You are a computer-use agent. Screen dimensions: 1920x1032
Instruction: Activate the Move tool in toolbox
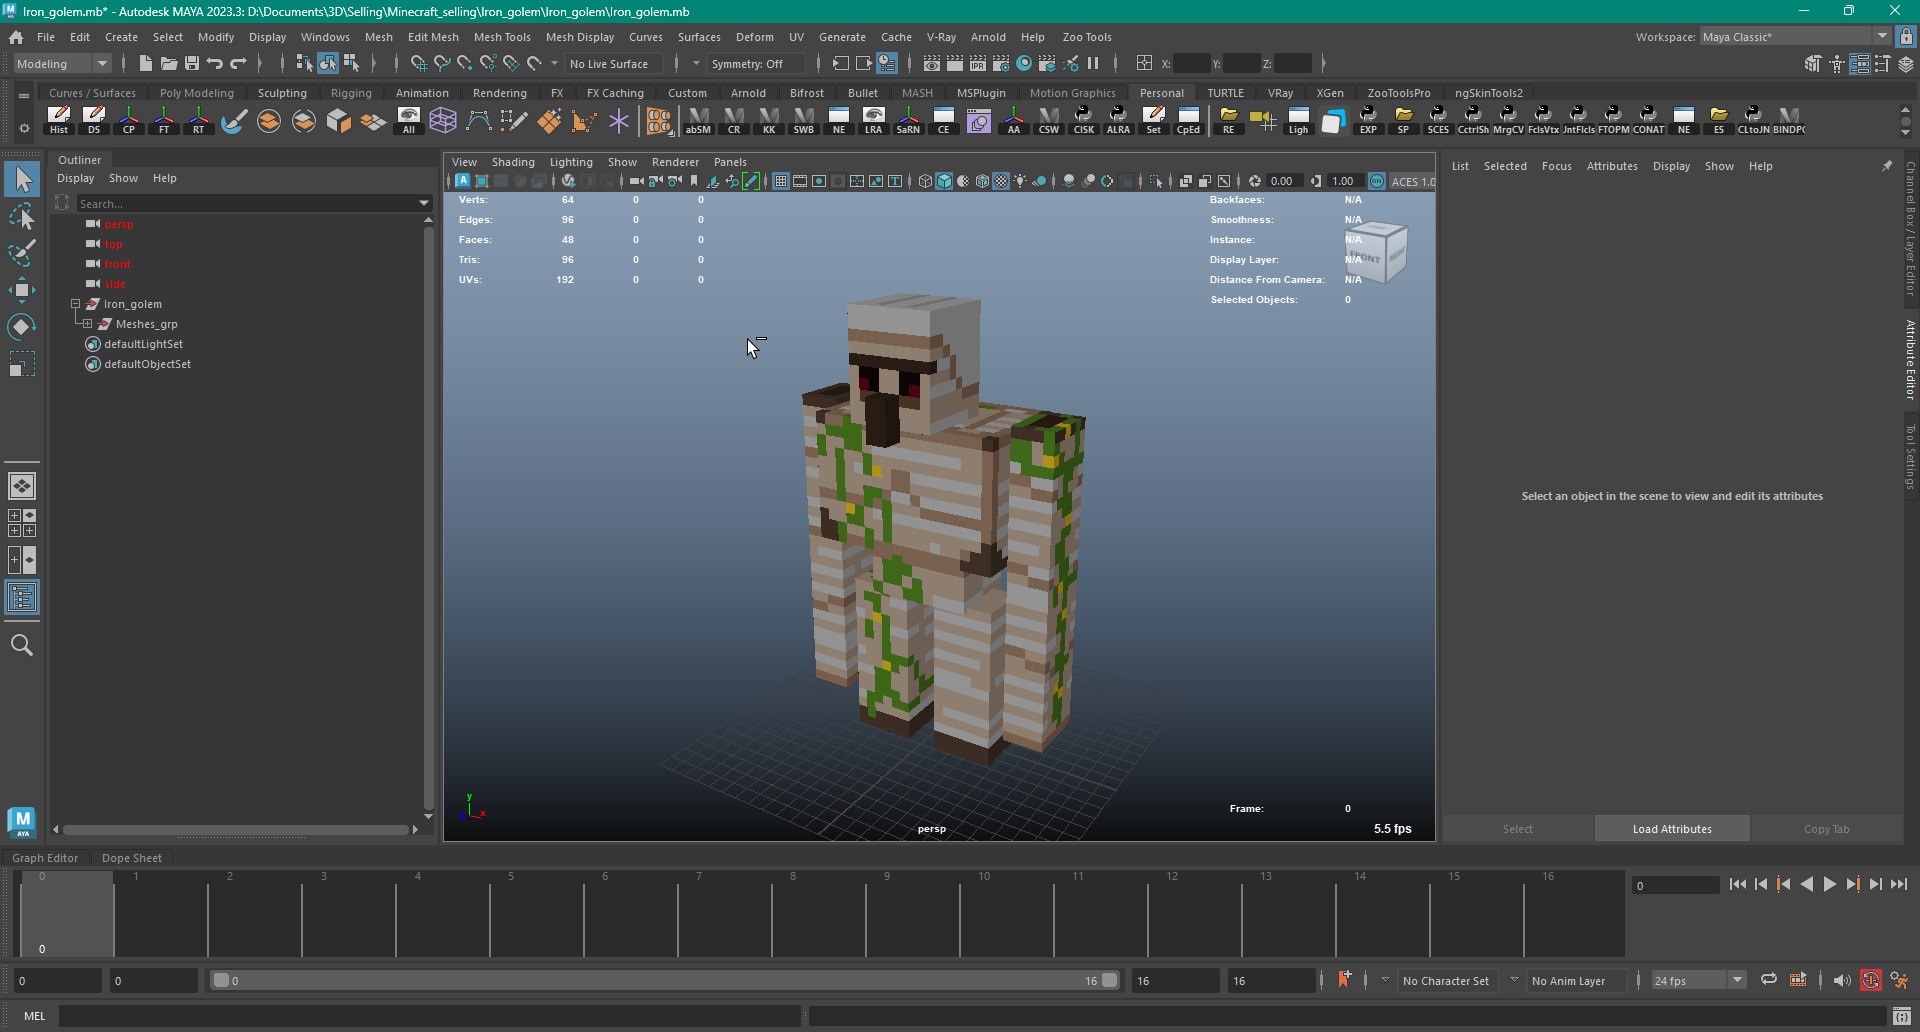coord(22,290)
